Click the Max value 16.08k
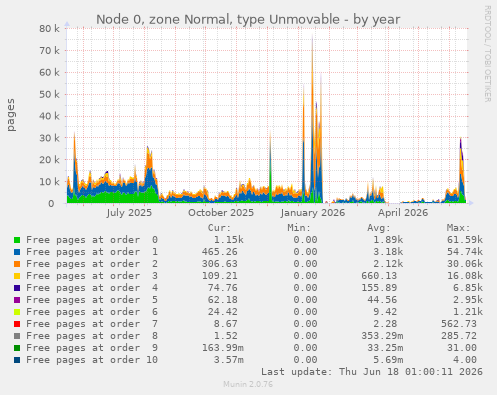 465,276
